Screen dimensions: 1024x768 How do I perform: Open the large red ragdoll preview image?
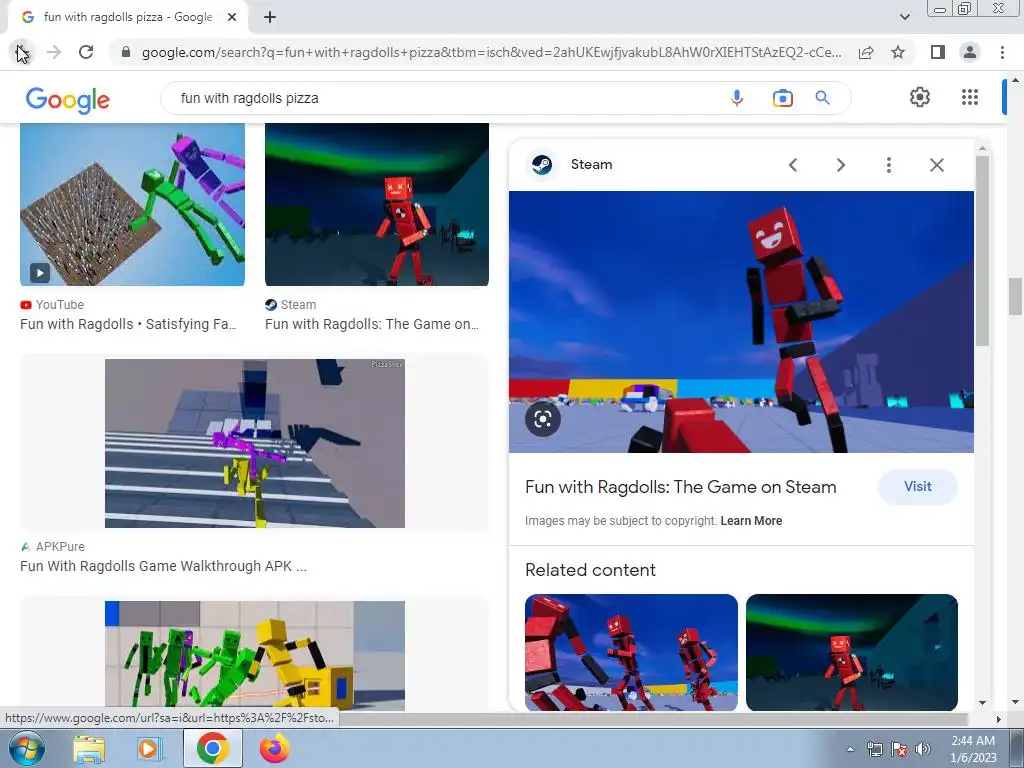point(741,322)
